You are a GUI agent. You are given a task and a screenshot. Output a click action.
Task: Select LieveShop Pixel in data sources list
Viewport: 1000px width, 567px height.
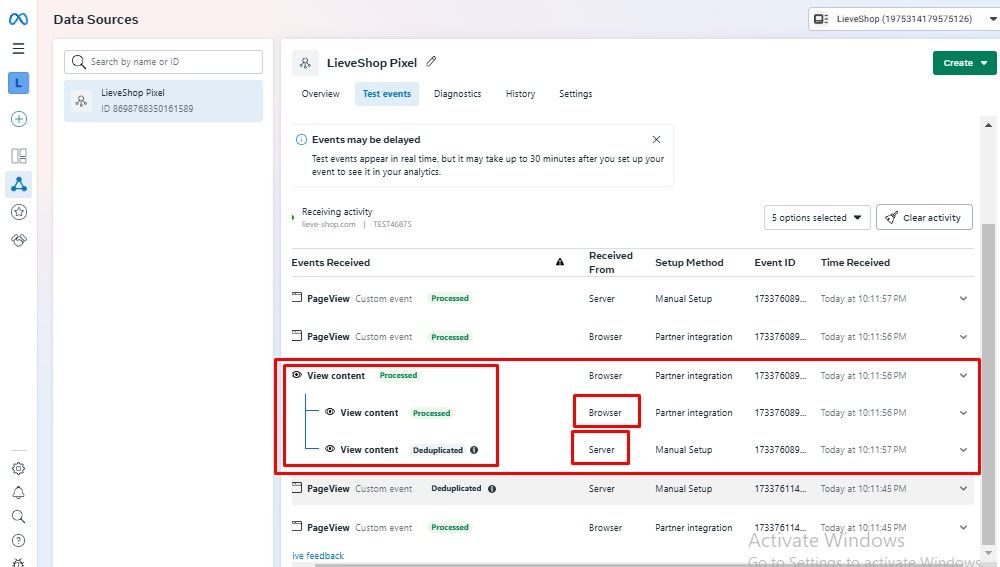pos(163,101)
